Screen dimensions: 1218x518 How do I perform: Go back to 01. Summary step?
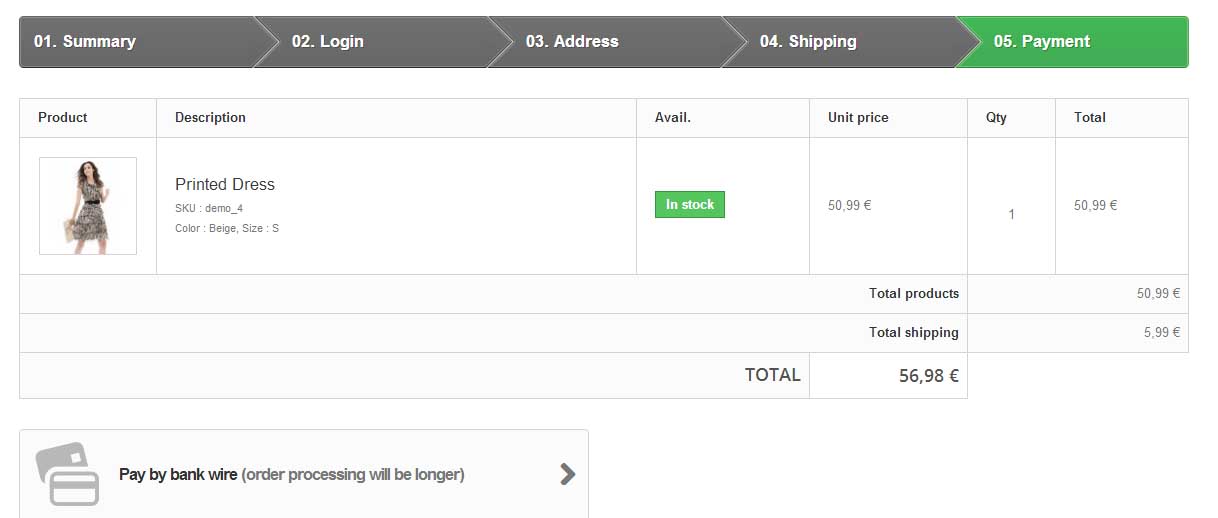85,42
